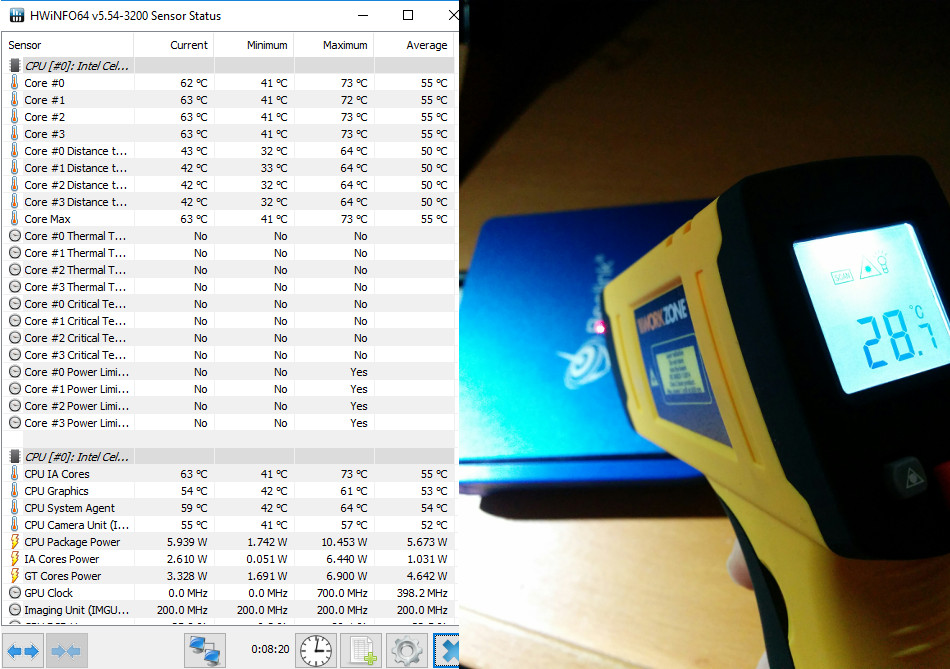Image resolution: width=950 pixels, height=669 pixels.
Task: Select the Core #0 Distance t... row
Action: pos(230,150)
